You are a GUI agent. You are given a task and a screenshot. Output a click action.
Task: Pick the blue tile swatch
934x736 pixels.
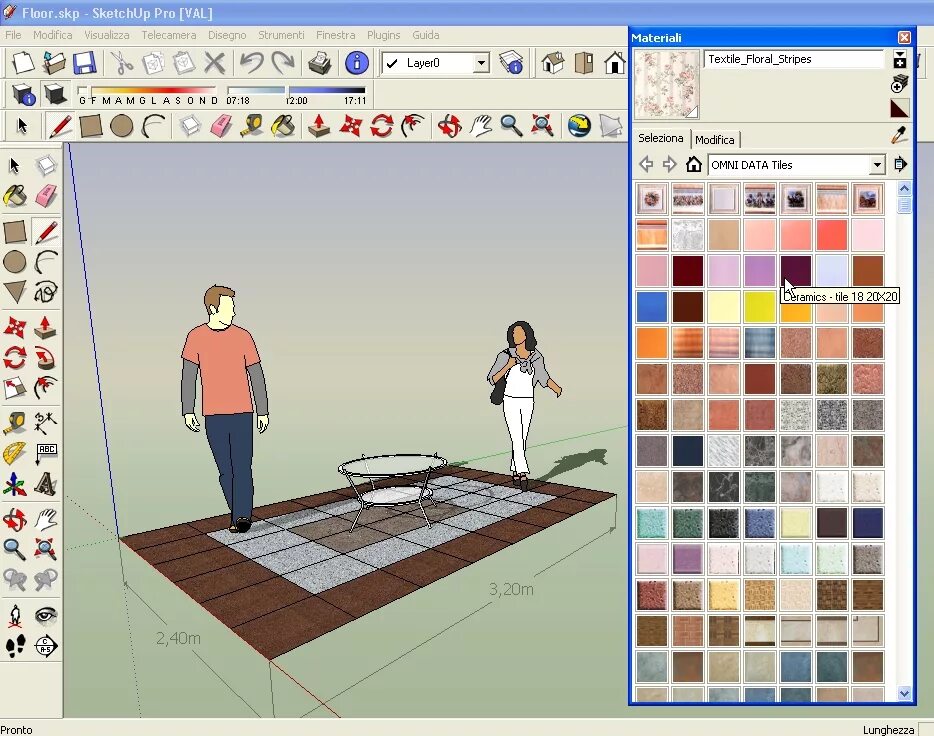[652, 307]
